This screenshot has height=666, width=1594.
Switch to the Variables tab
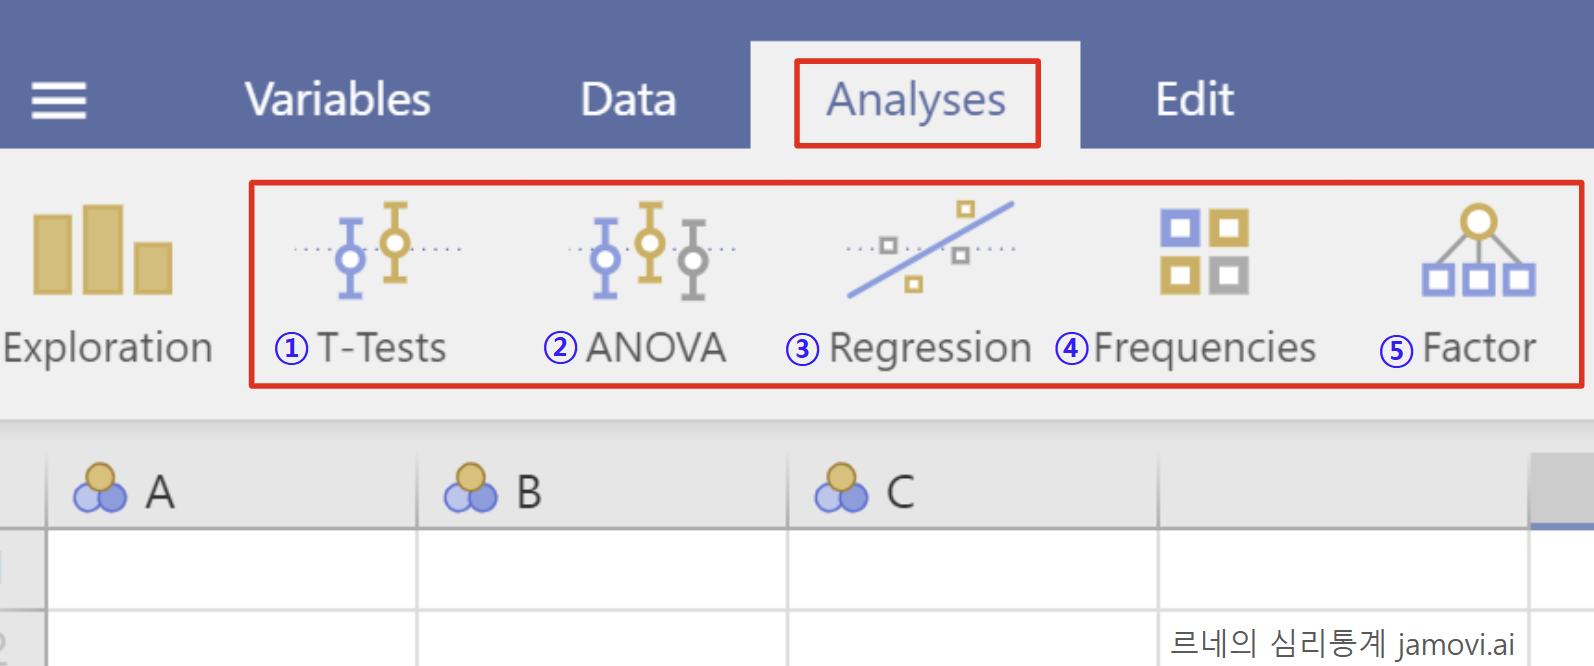pyautogui.click(x=338, y=100)
